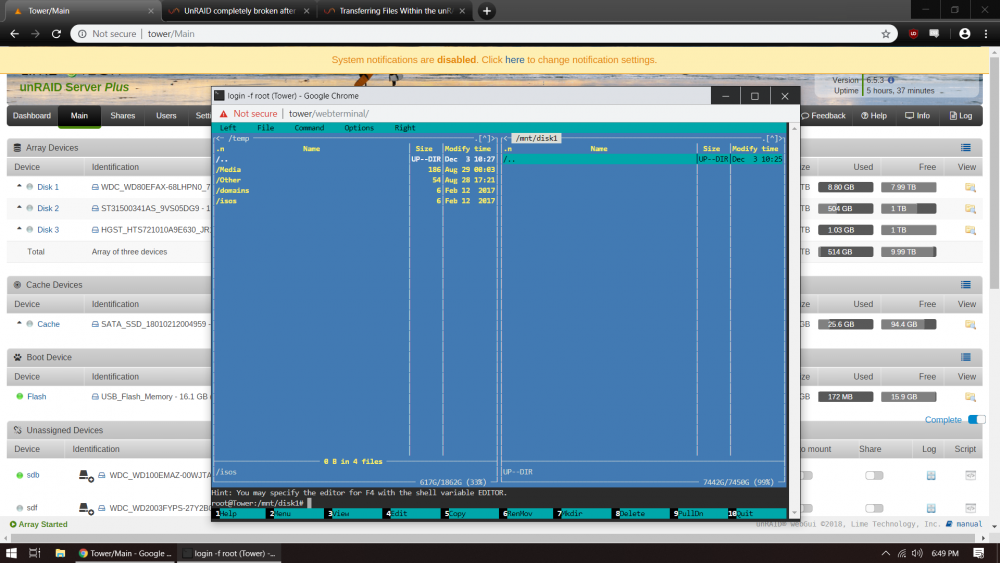Open the Disk 1 browse folder icon
This screenshot has width=1000, height=563.
(x=970, y=187)
